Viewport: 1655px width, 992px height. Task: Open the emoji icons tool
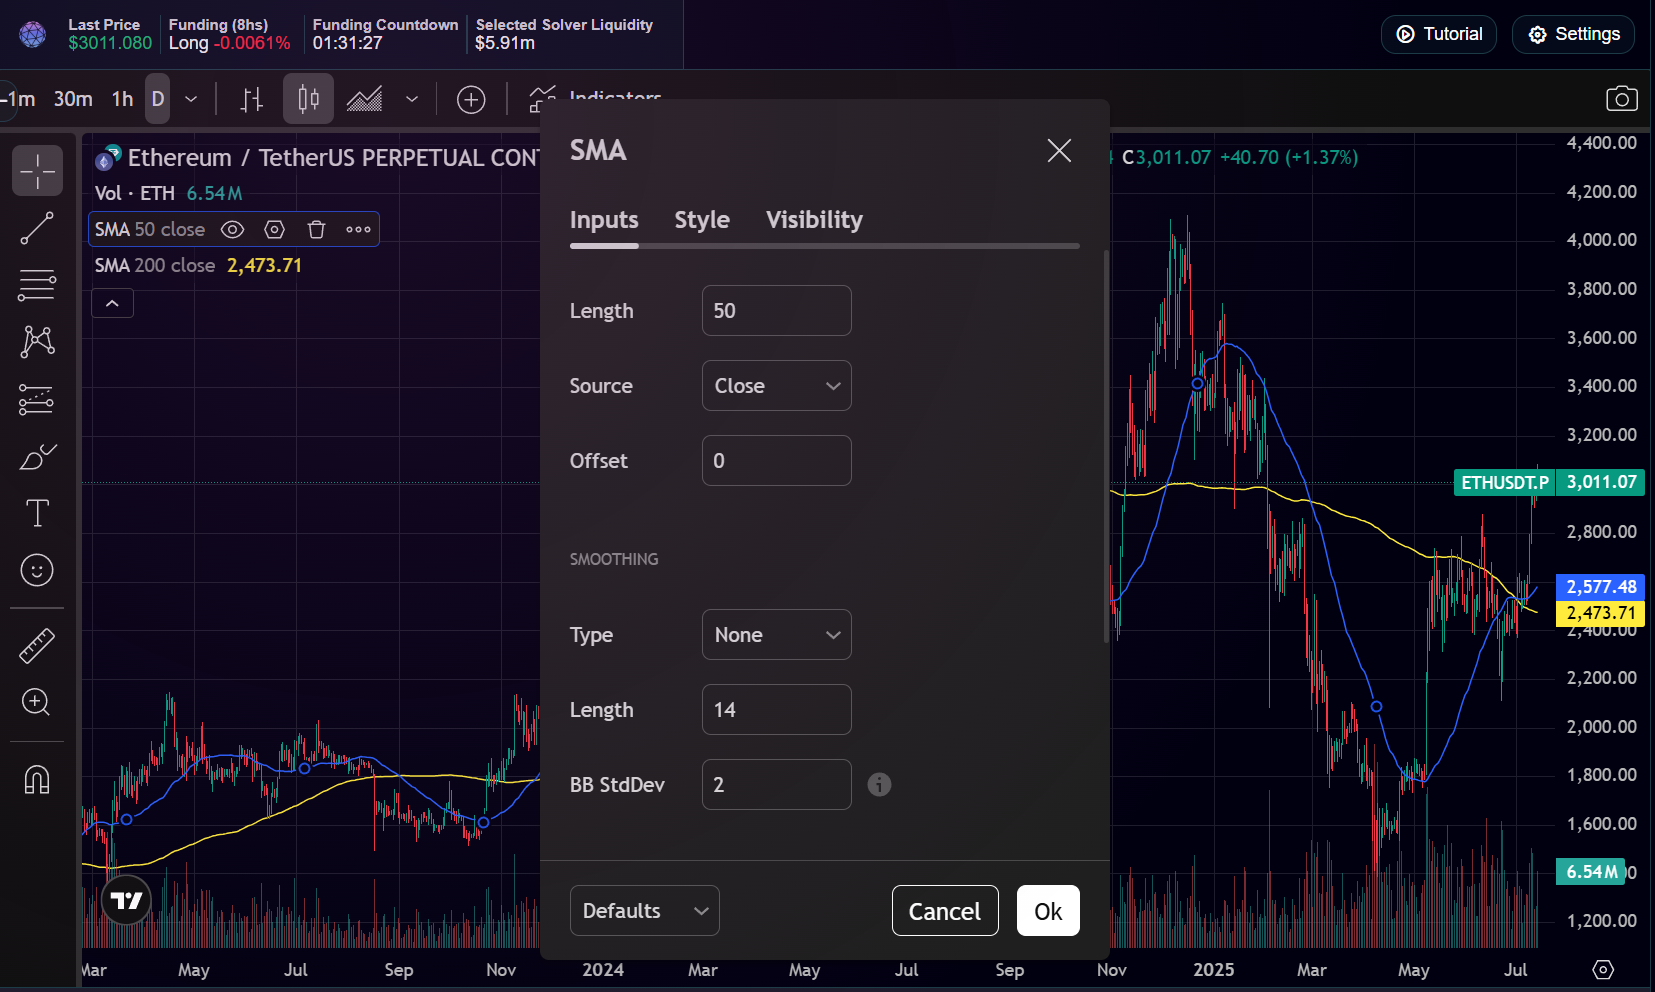coord(37,570)
